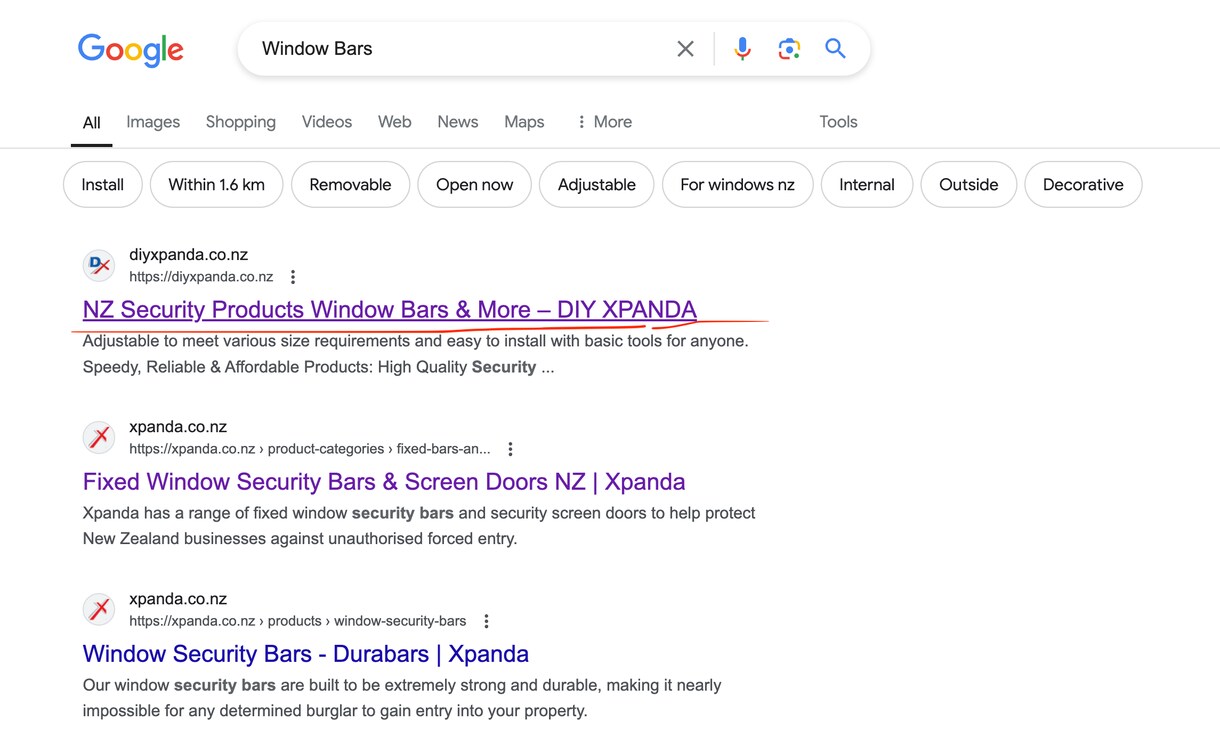Image resolution: width=1220 pixels, height=745 pixels.
Task: Click the blue magnifier search icon
Action: tap(835, 48)
